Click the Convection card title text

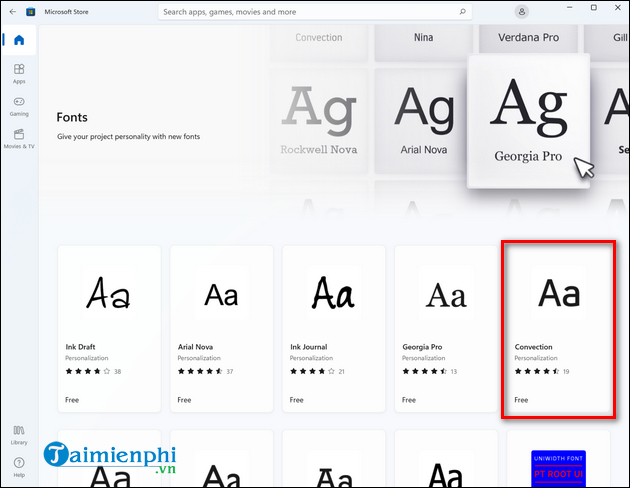pyautogui.click(x=533, y=347)
